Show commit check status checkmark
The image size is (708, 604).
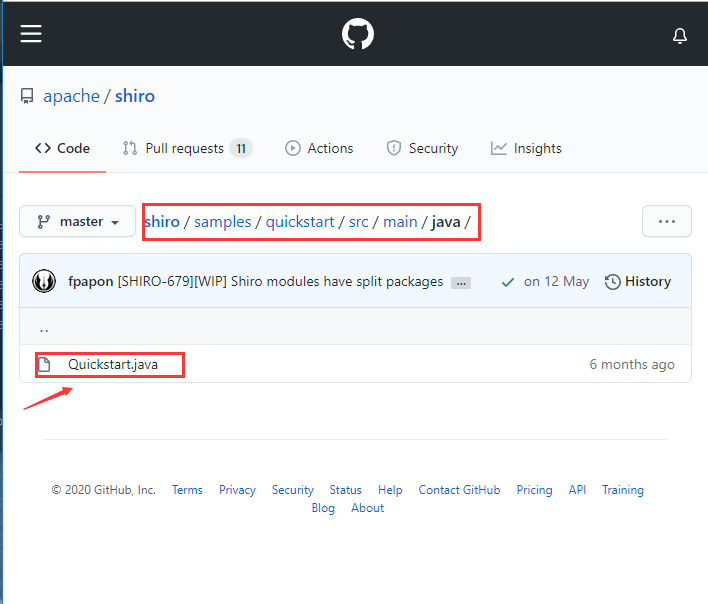click(508, 282)
